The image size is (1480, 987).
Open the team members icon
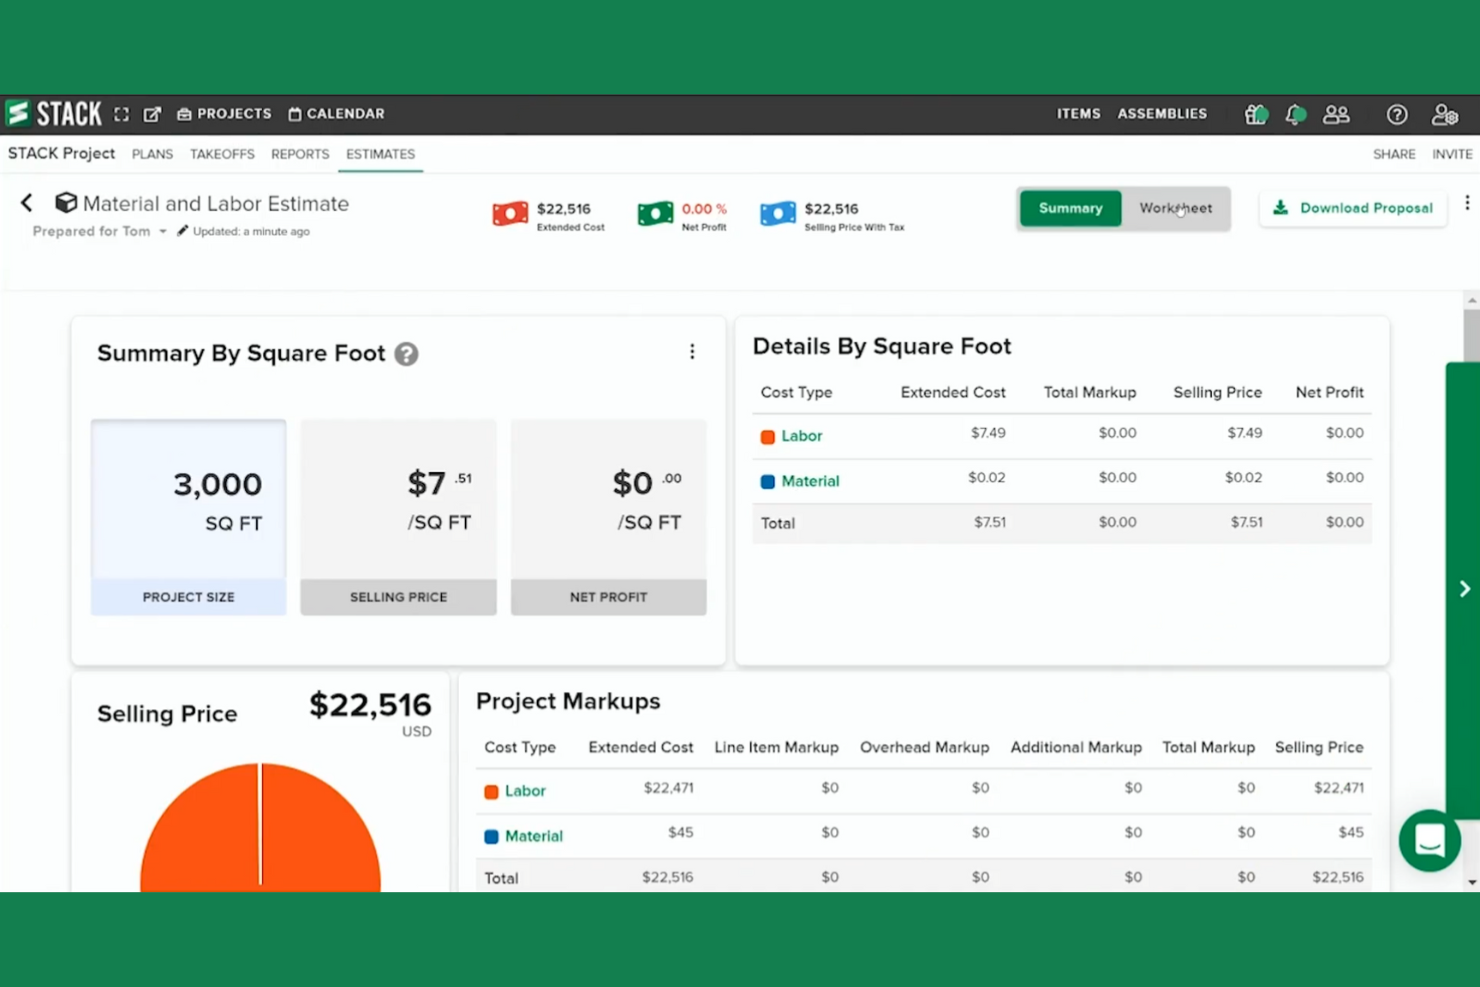[x=1337, y=114]
